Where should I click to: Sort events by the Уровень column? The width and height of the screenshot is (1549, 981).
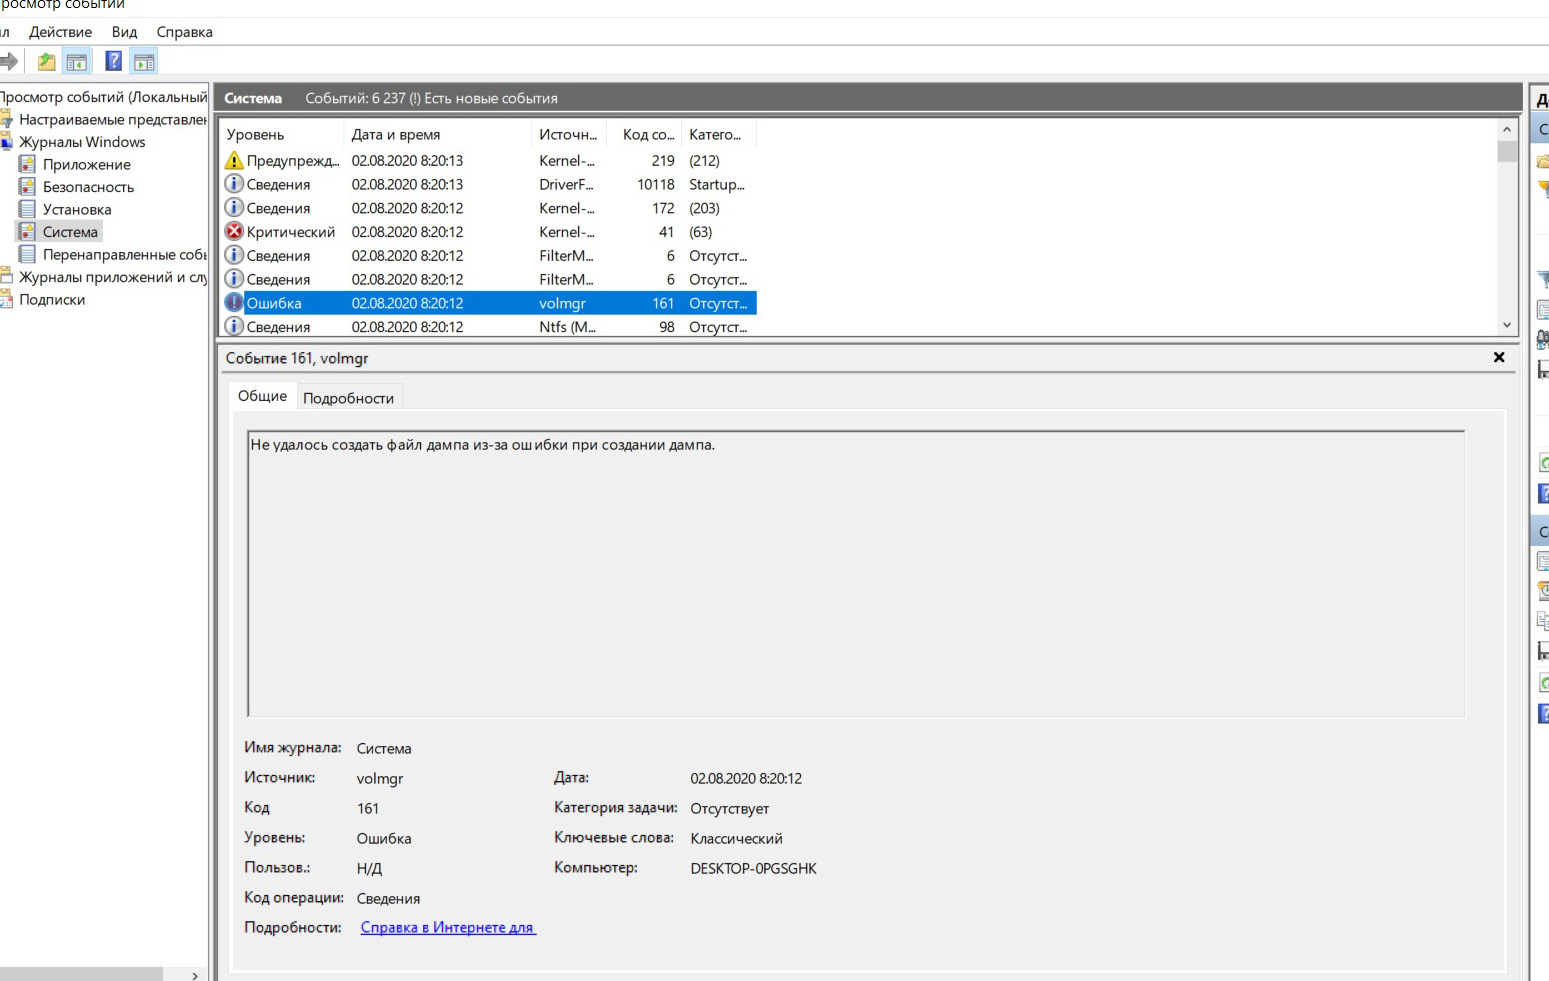[x=281, y=134]
